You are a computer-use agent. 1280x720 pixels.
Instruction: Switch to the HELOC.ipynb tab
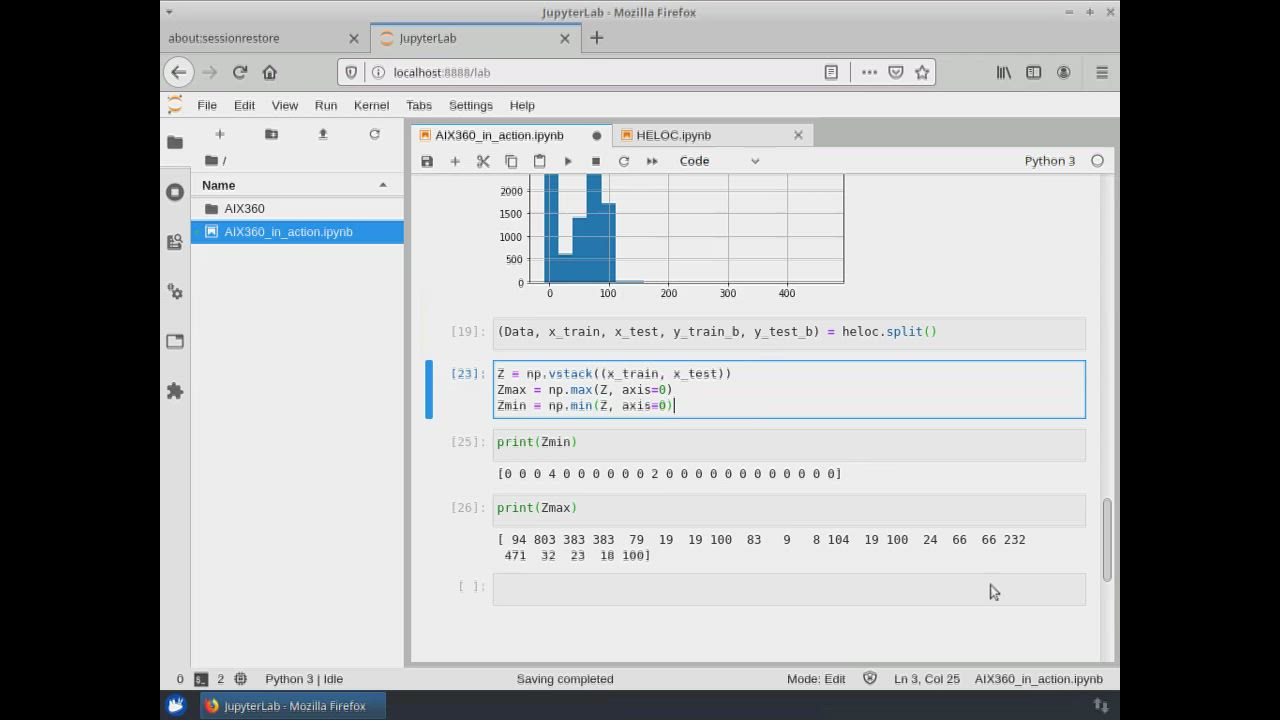[x=673, y=135]
